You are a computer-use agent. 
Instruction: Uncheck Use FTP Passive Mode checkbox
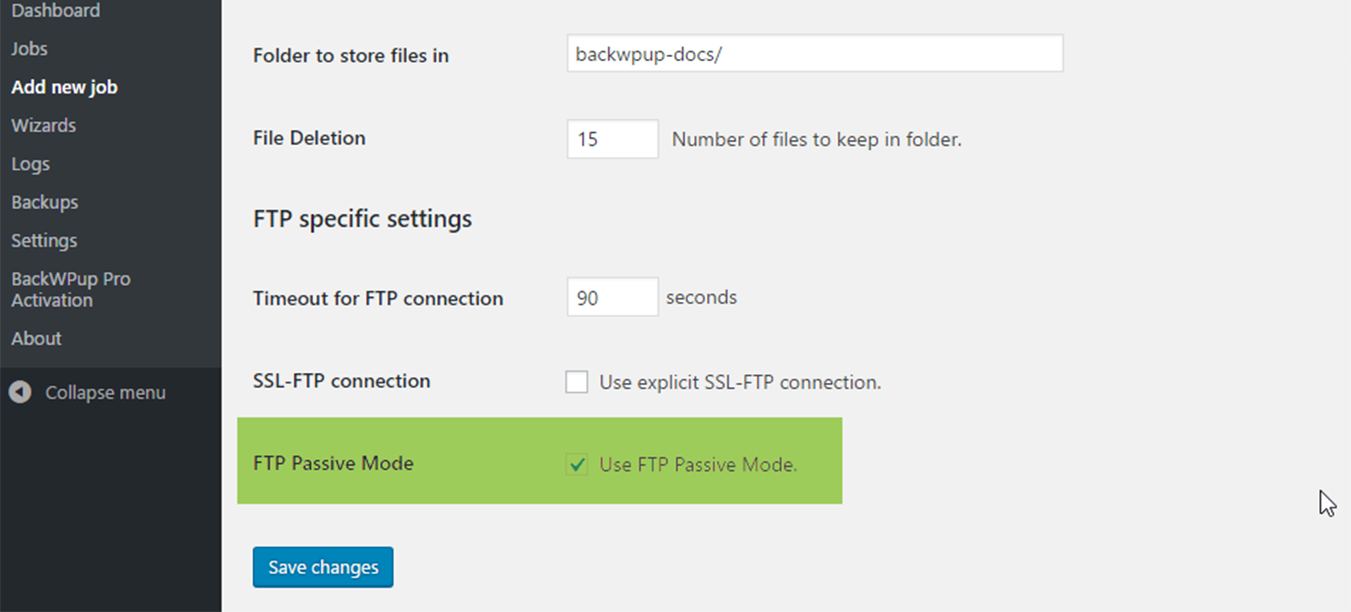(577, 464)
